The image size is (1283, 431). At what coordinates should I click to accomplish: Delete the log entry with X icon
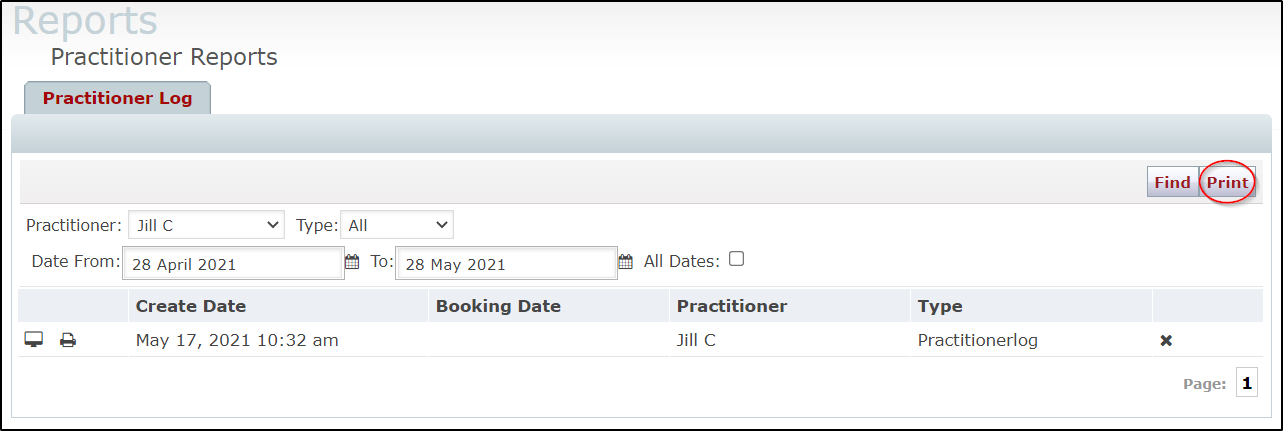click(1166, 341)
